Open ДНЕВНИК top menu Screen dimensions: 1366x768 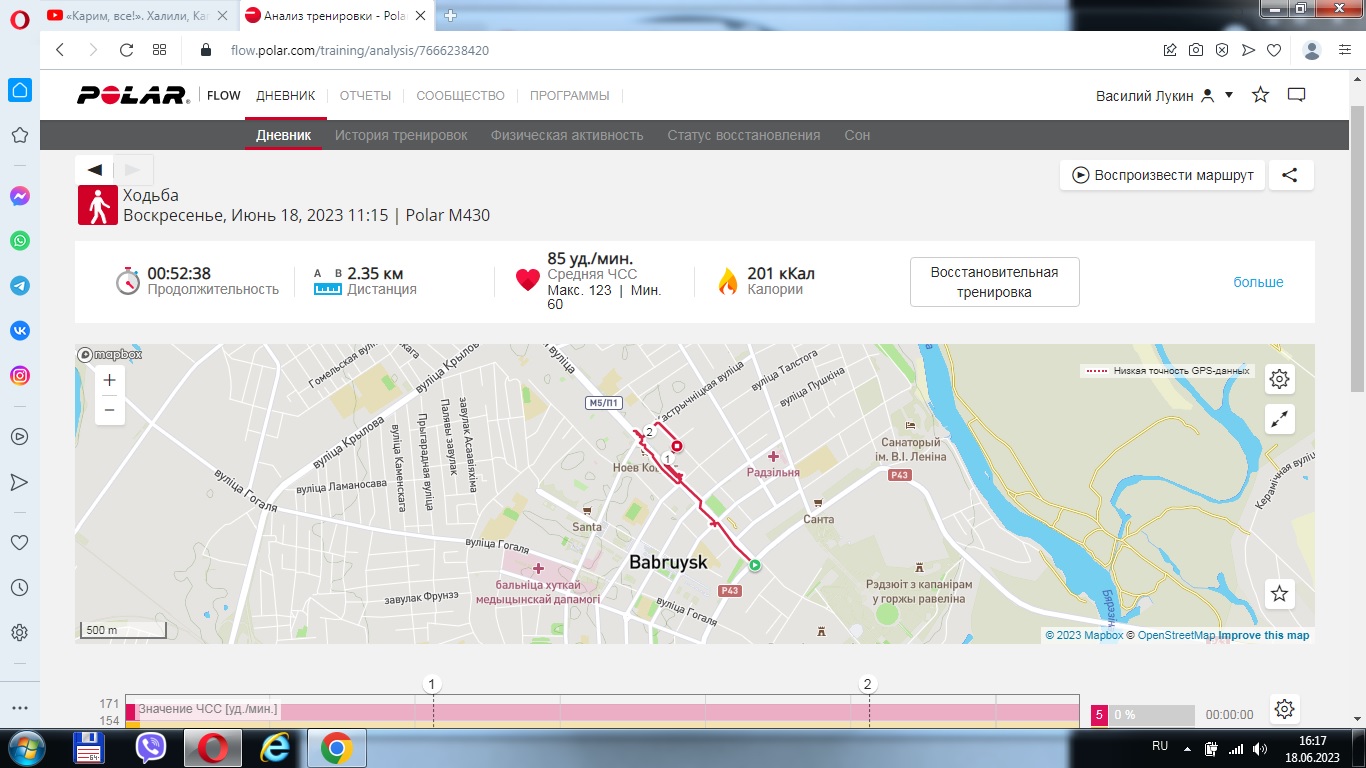pos(285,96)
